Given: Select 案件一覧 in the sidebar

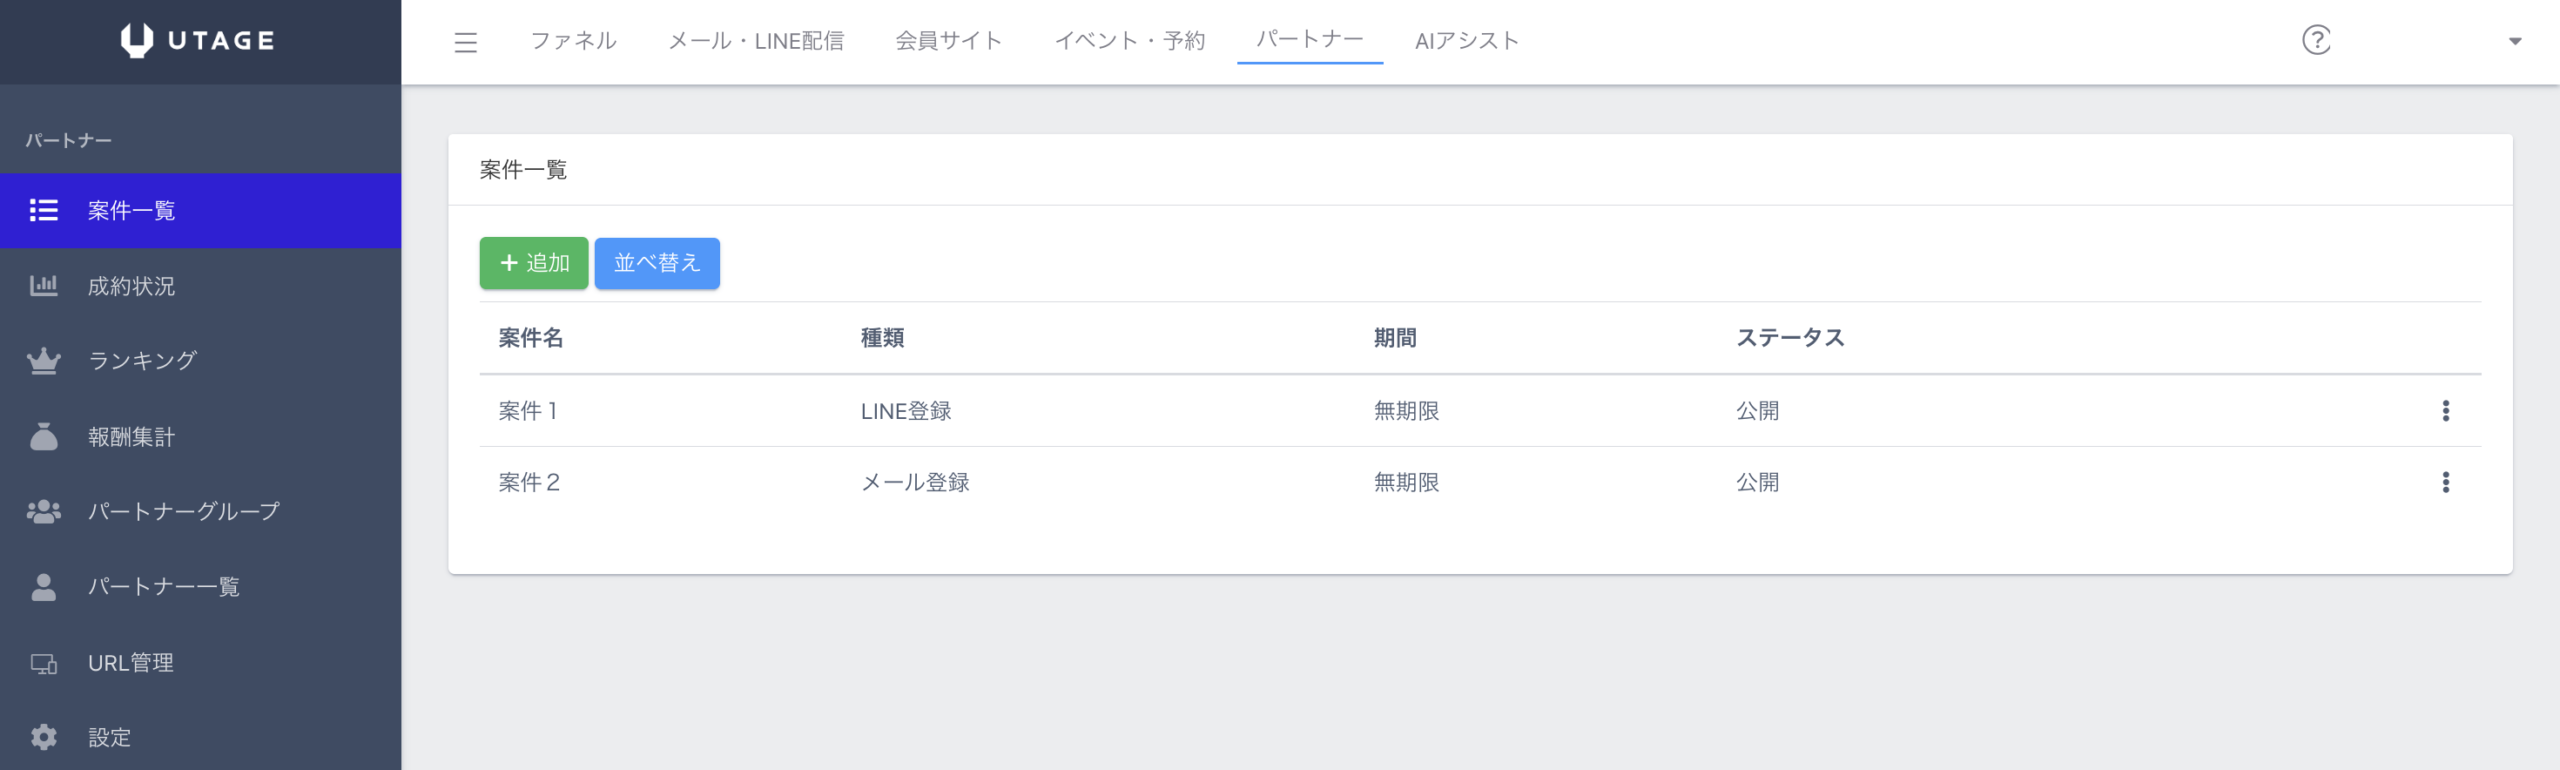Looking at the screenshot, I should point(131,211).
